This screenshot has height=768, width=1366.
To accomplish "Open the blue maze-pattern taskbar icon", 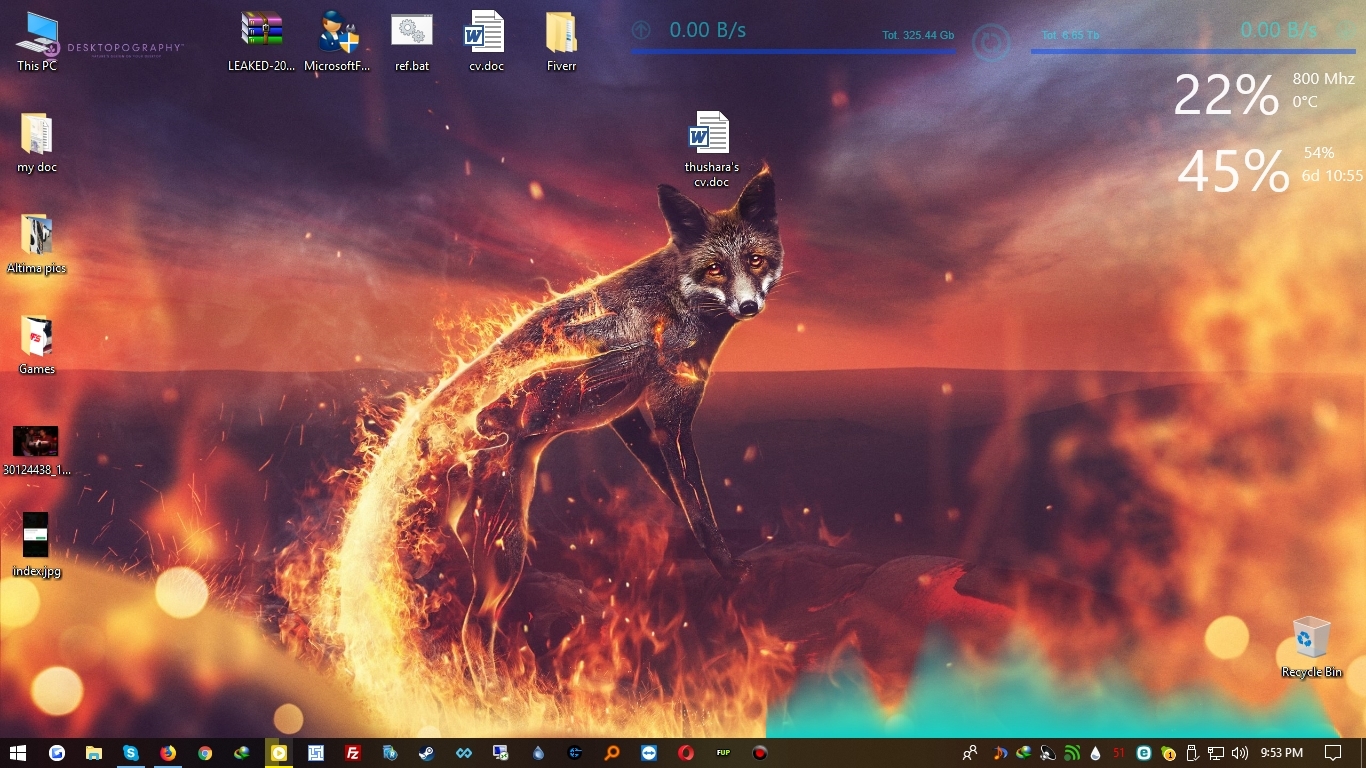I will coord(315,753).
